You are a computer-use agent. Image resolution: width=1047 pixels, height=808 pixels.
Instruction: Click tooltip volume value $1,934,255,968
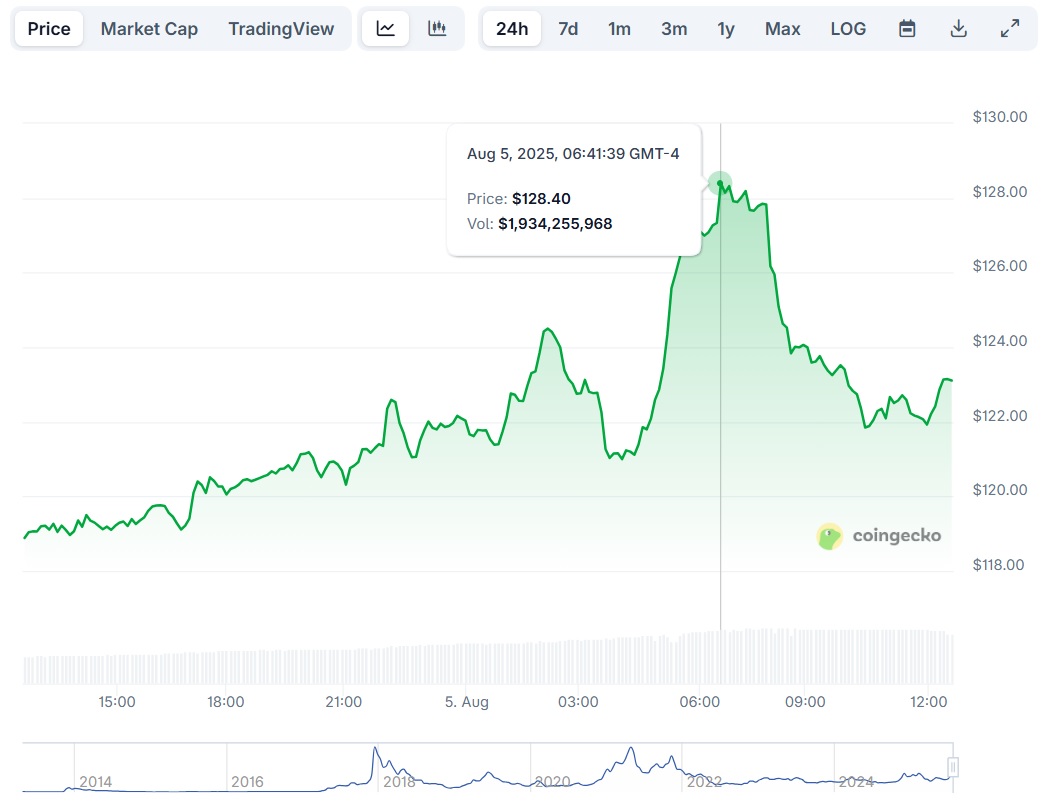tap(555, 224)
